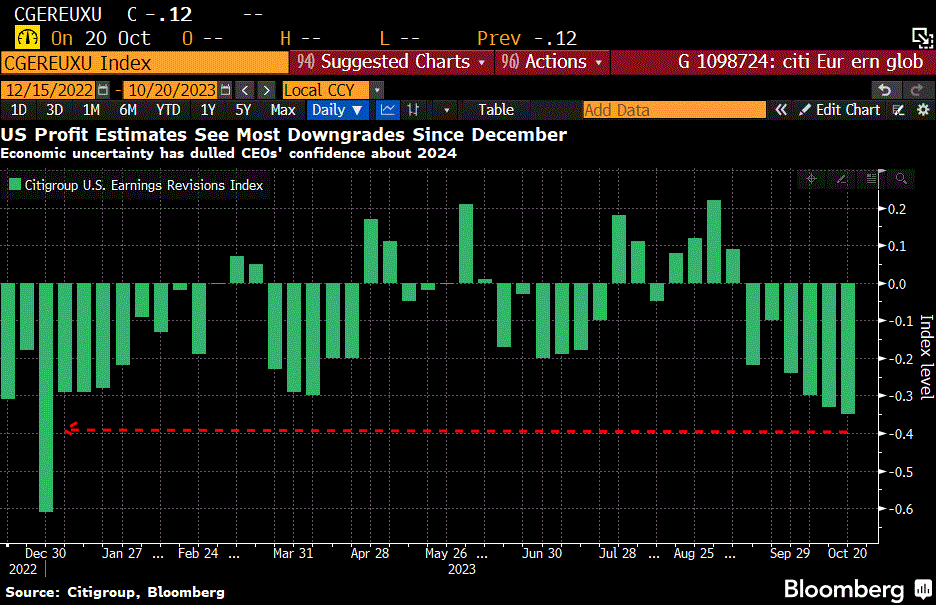Select the 6M range tab
The image size is (936, 605).
[128, 110]
